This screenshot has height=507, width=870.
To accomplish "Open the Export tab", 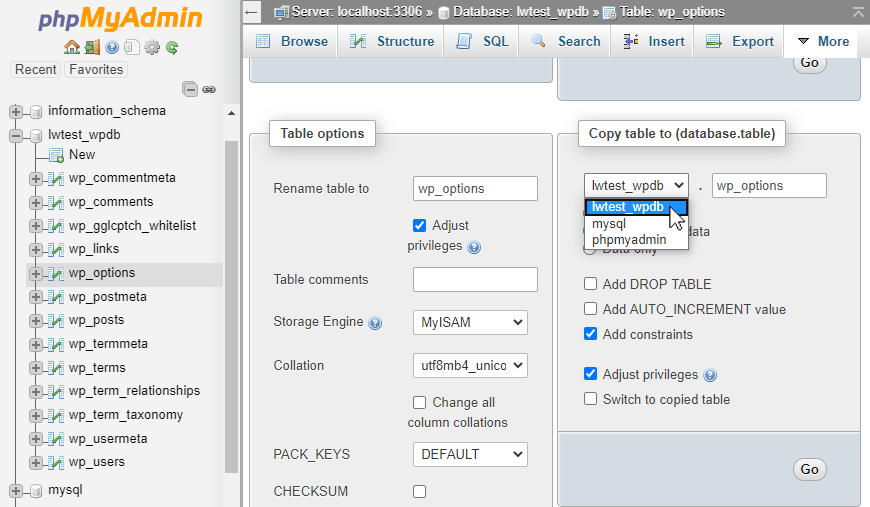I will click(739, 41).
